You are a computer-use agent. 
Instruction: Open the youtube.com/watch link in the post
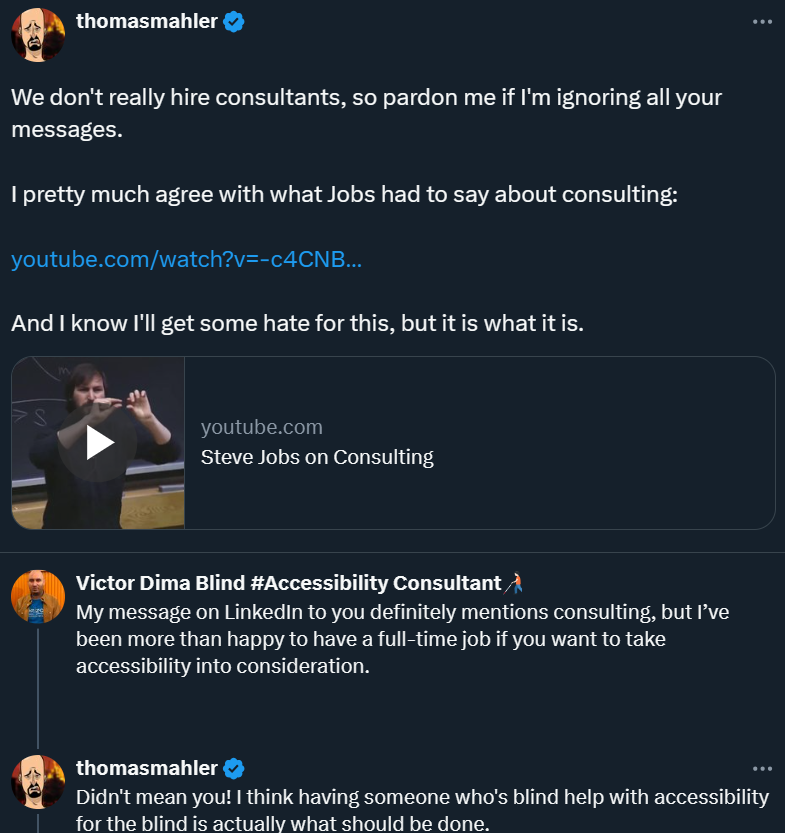(186, 260)
